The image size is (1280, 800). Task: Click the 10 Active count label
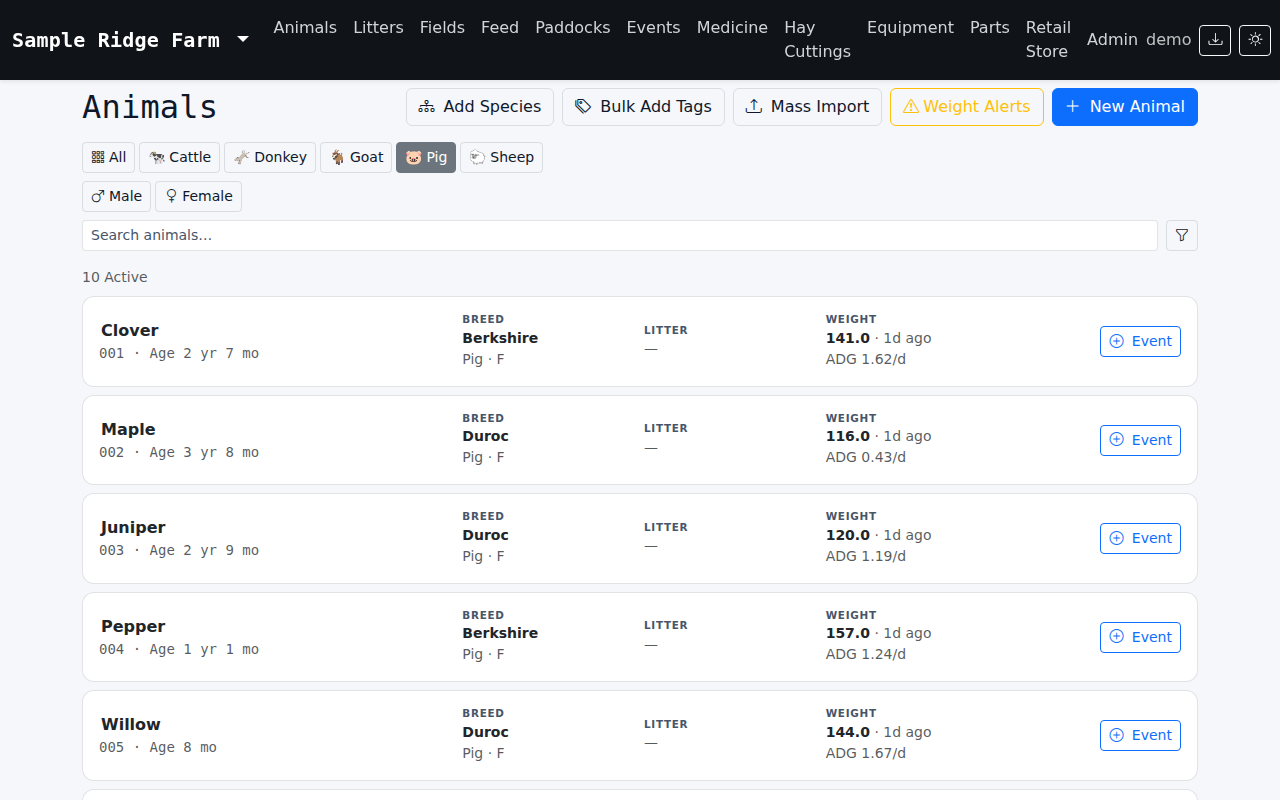pos(115,277)
